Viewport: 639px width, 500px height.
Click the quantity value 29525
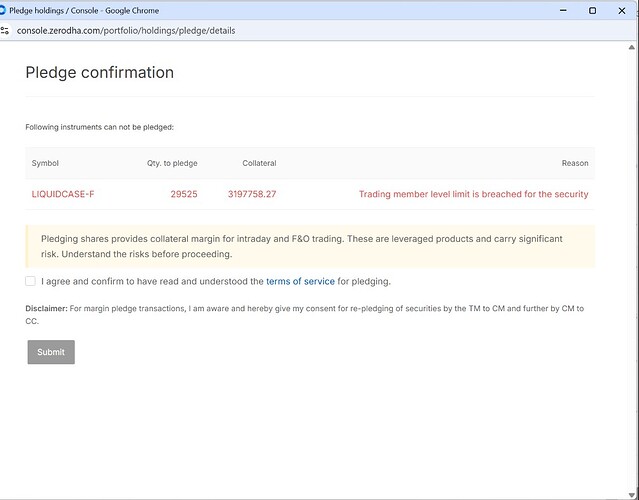pyautogui.click(x=184, y=194)
